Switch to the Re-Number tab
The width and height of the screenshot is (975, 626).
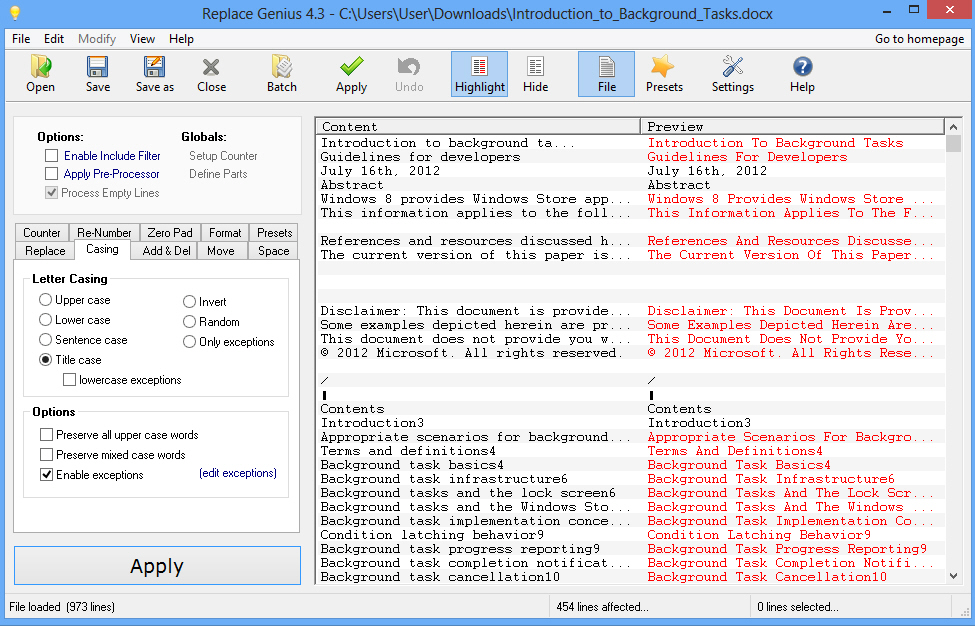104,233
